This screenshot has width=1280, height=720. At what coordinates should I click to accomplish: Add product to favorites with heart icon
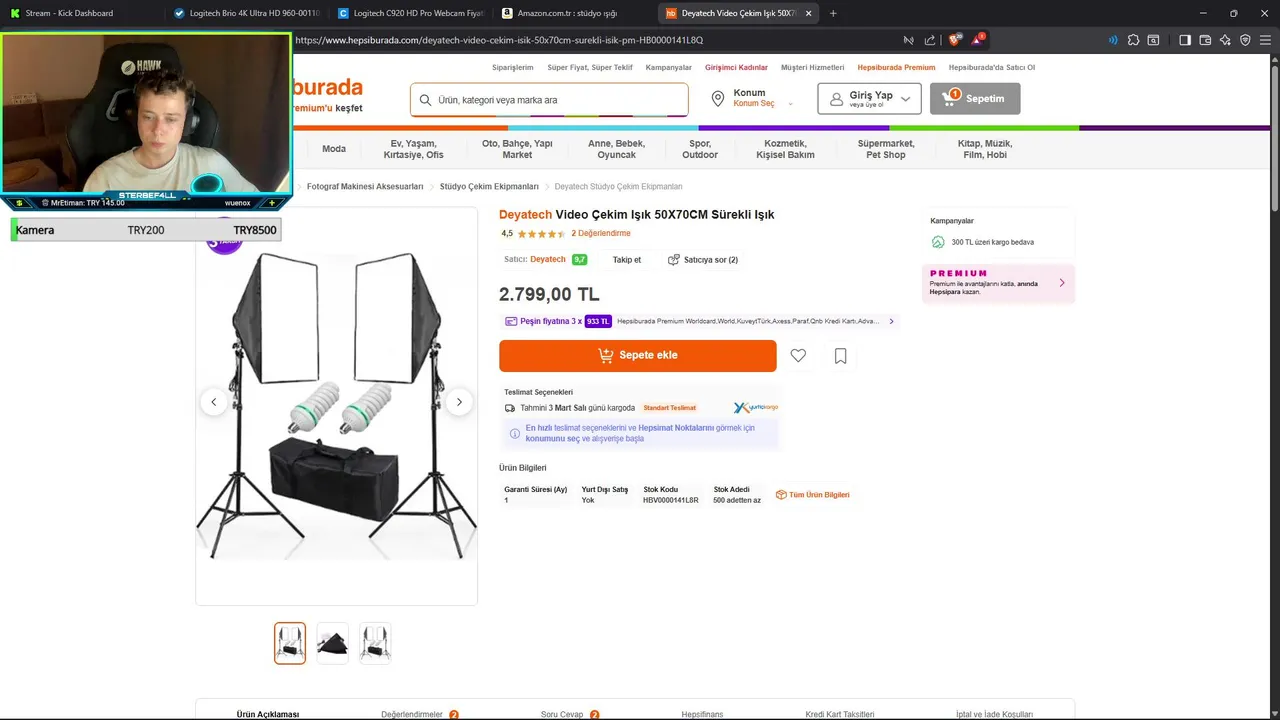798,356
